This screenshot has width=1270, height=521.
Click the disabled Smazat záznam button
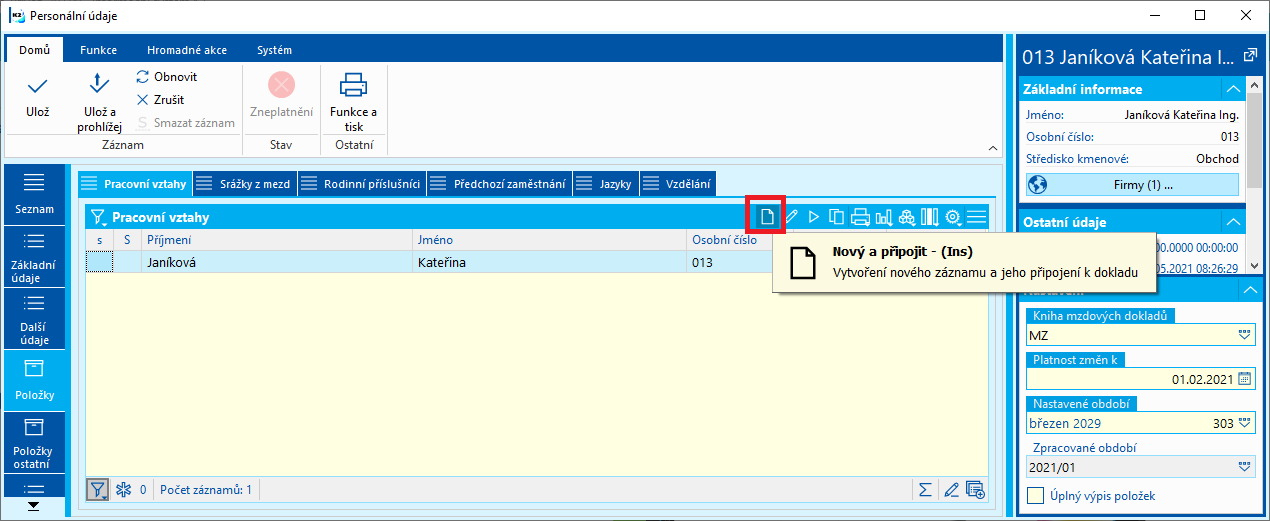click(186, 123)
